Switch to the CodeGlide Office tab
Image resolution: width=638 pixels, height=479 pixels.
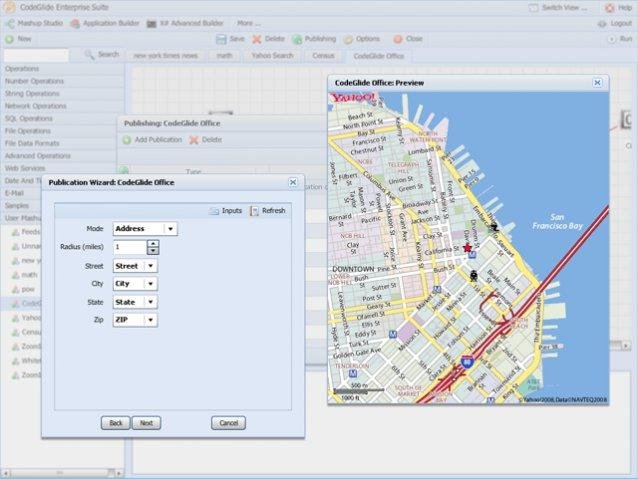[379, 56]
